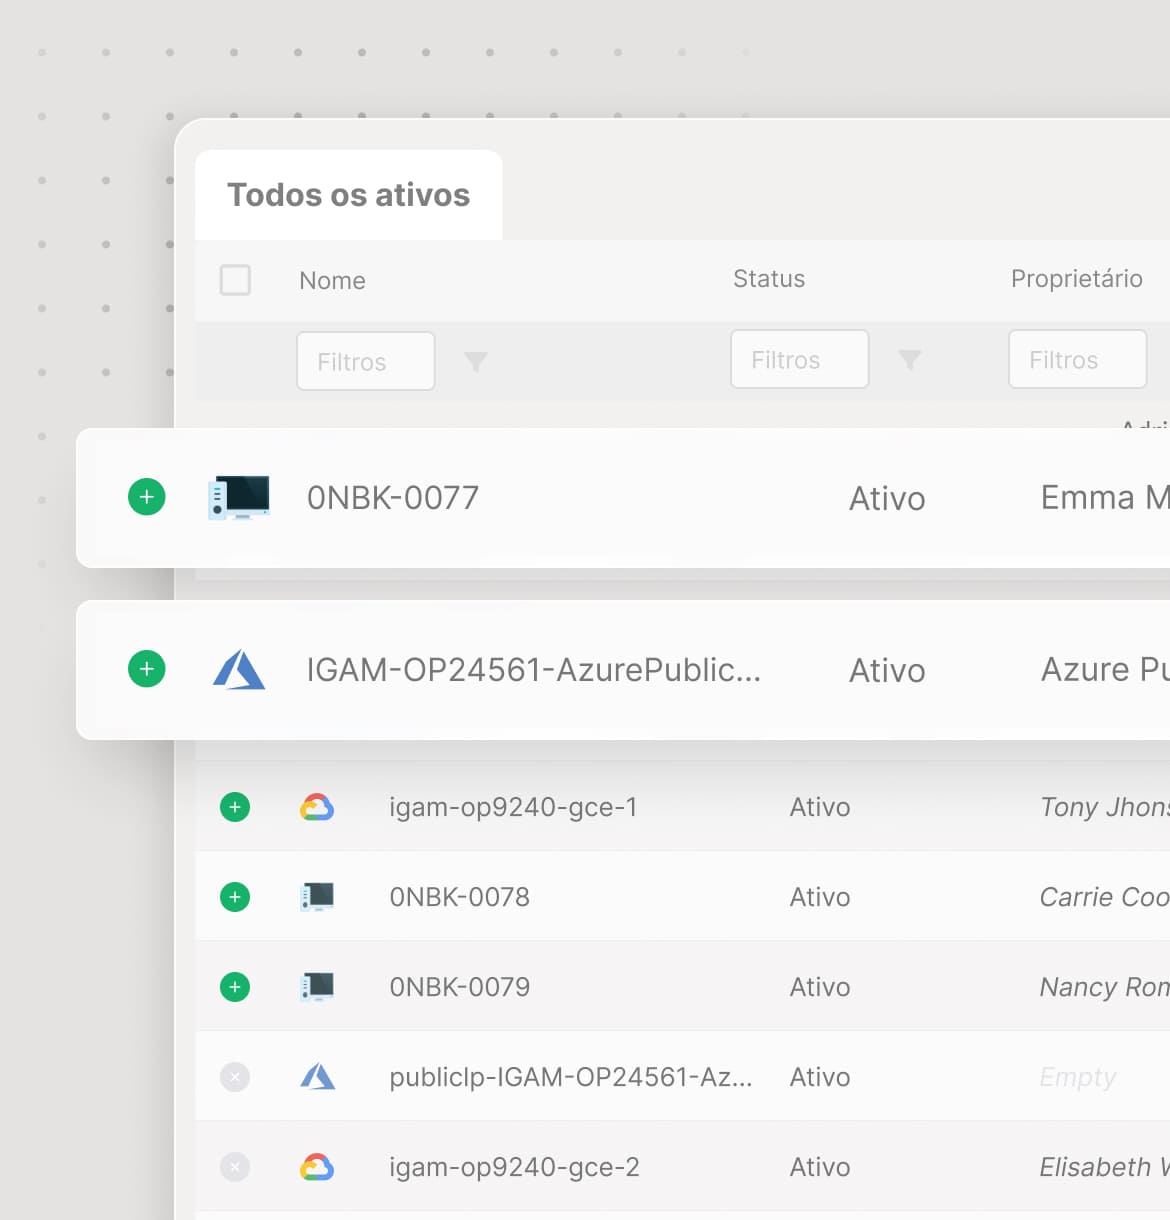Click gray x icon on igam-op9240-gce-2 row

pyautogui.click(x=235, y=1167)
